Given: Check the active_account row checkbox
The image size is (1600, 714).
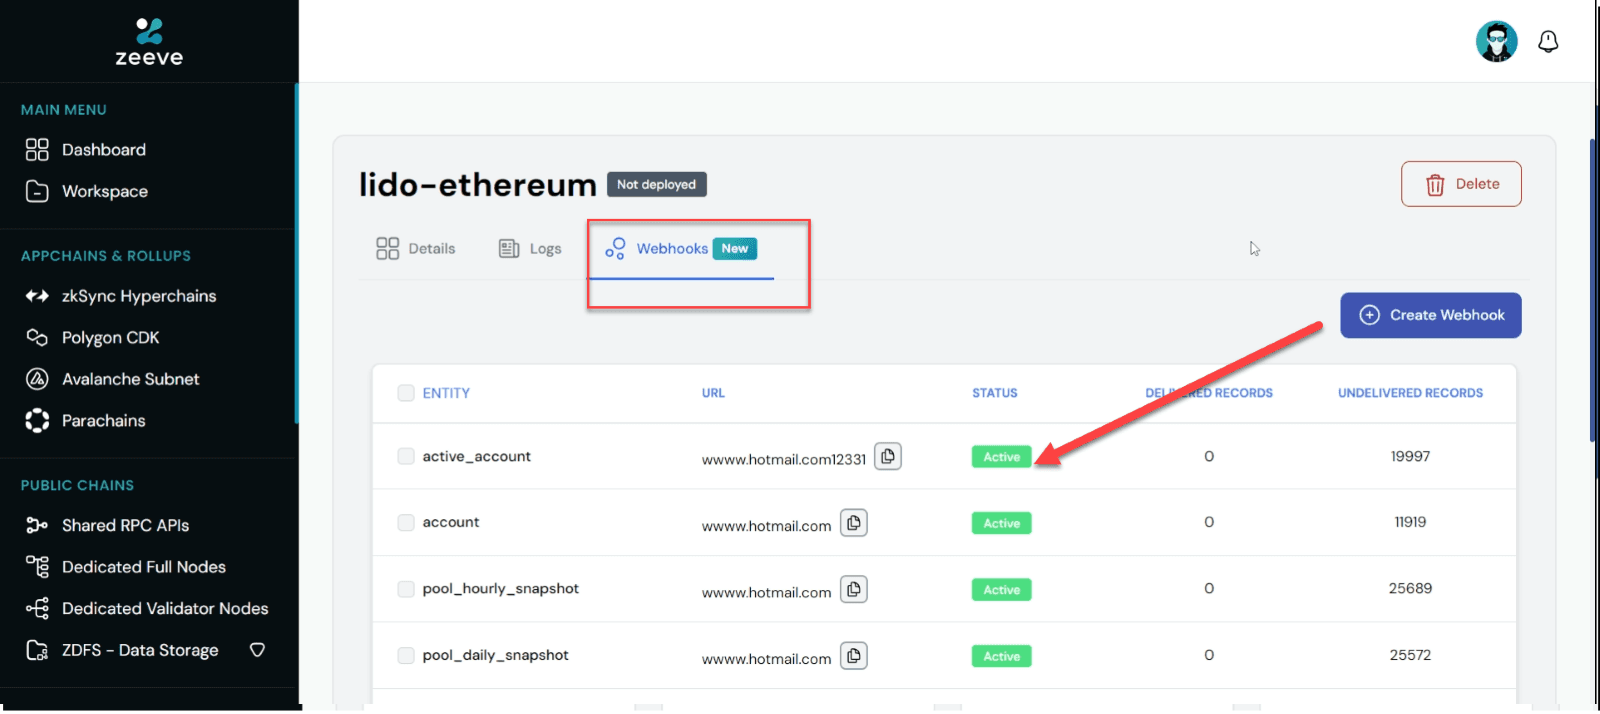Looking at the screenshot, I should (x=406, y=456).
